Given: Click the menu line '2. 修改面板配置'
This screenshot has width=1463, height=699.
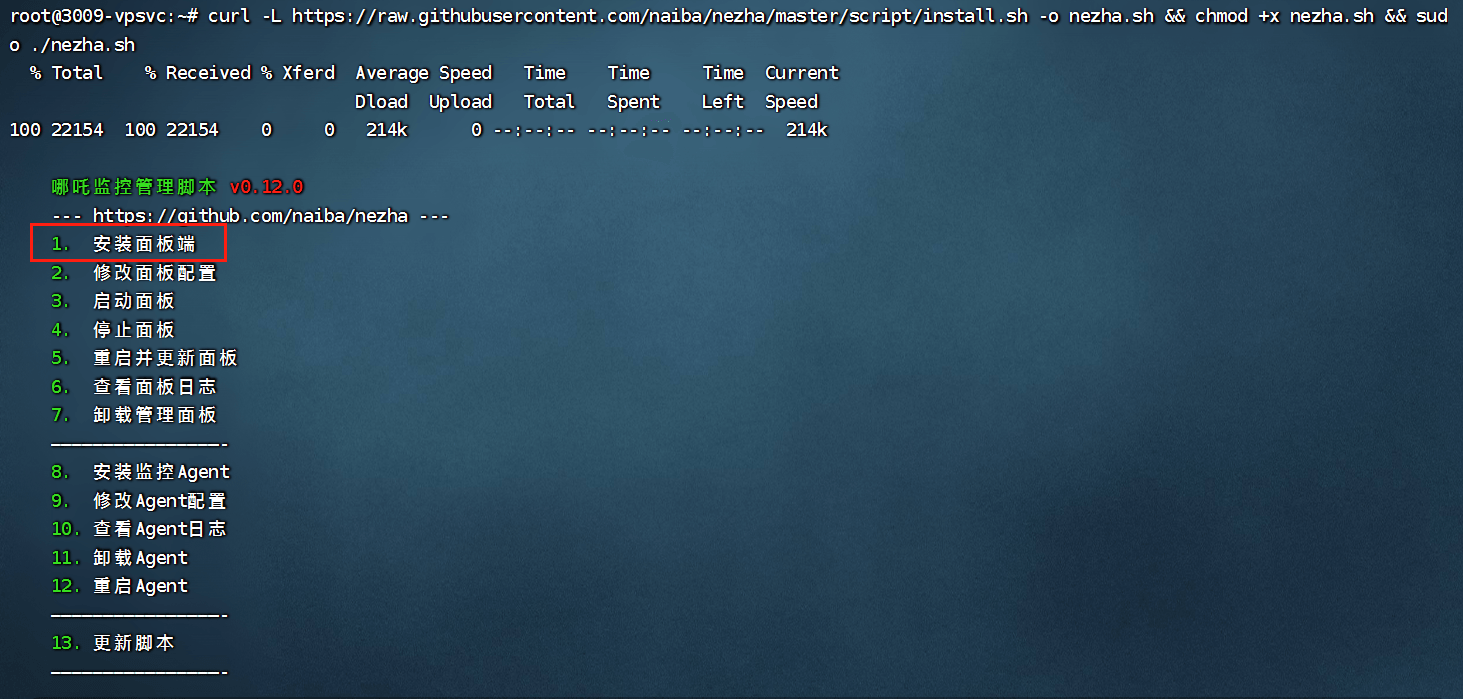Looking at the screenshot, I should (x=134, y=273).
